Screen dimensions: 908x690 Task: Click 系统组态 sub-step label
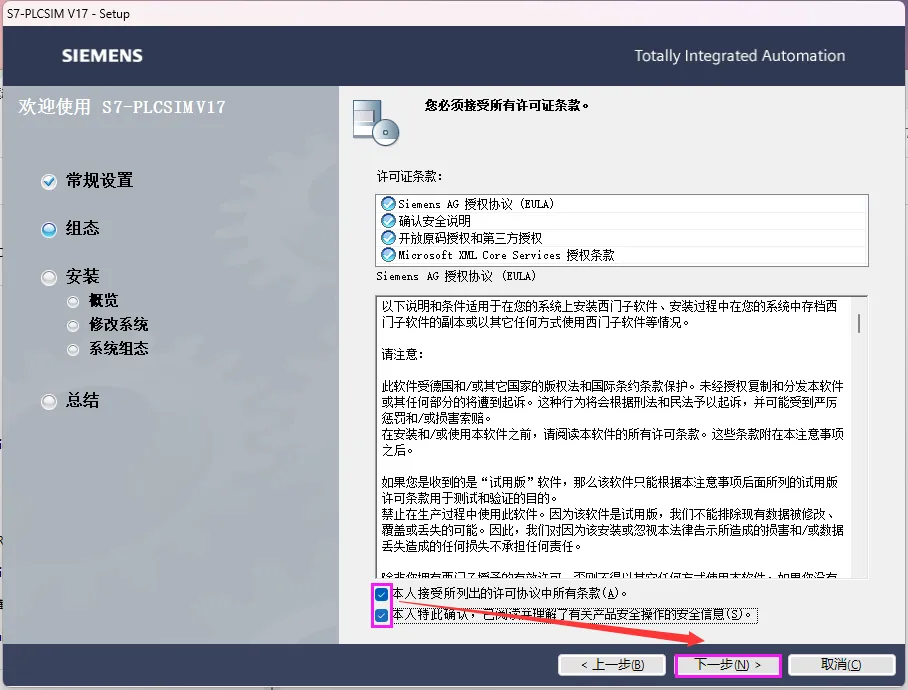119,348
